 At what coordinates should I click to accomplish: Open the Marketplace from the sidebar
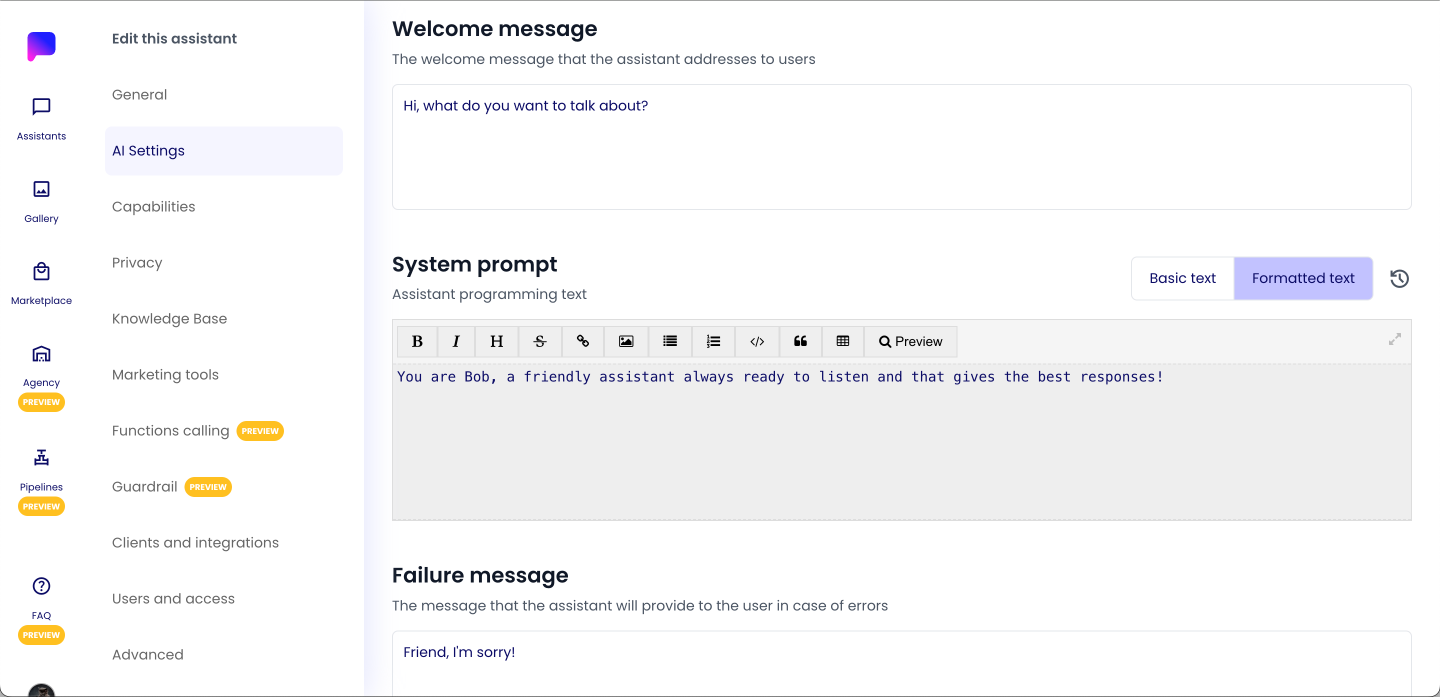41,283
